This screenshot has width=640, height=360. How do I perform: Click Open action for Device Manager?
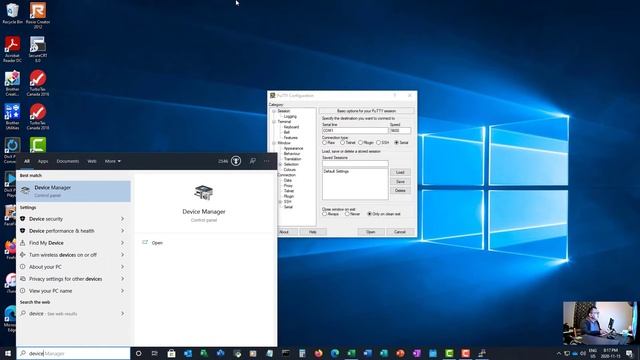pos(157,243)
